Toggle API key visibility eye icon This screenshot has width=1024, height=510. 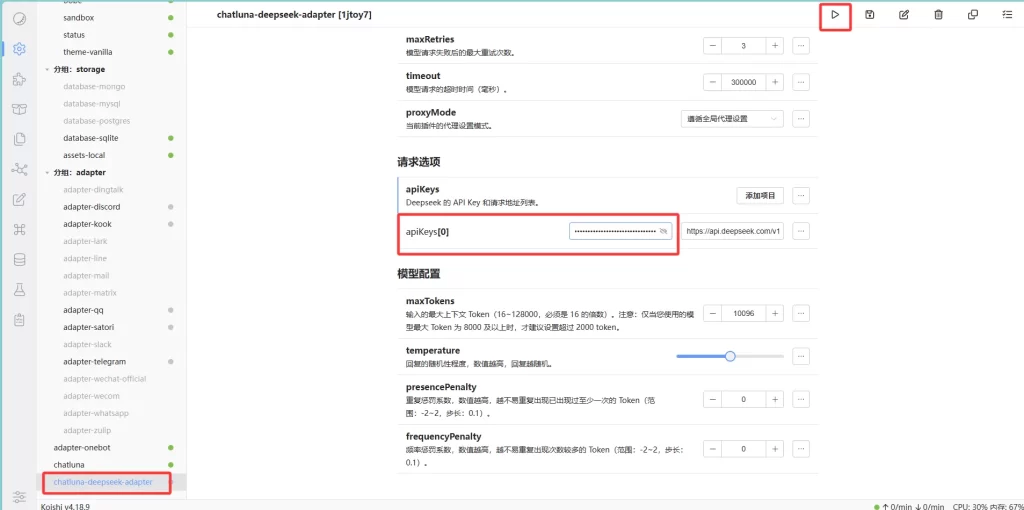click(x=664, y=231)
